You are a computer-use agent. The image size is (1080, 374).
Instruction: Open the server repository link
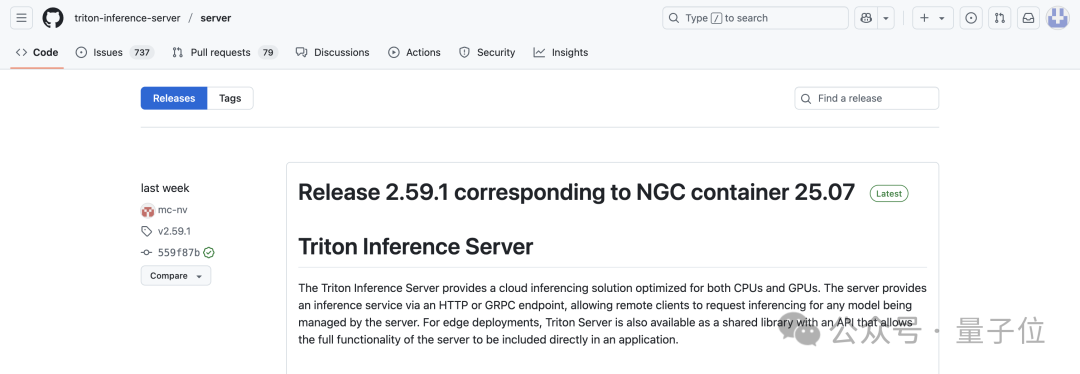[x=216, y=18]
